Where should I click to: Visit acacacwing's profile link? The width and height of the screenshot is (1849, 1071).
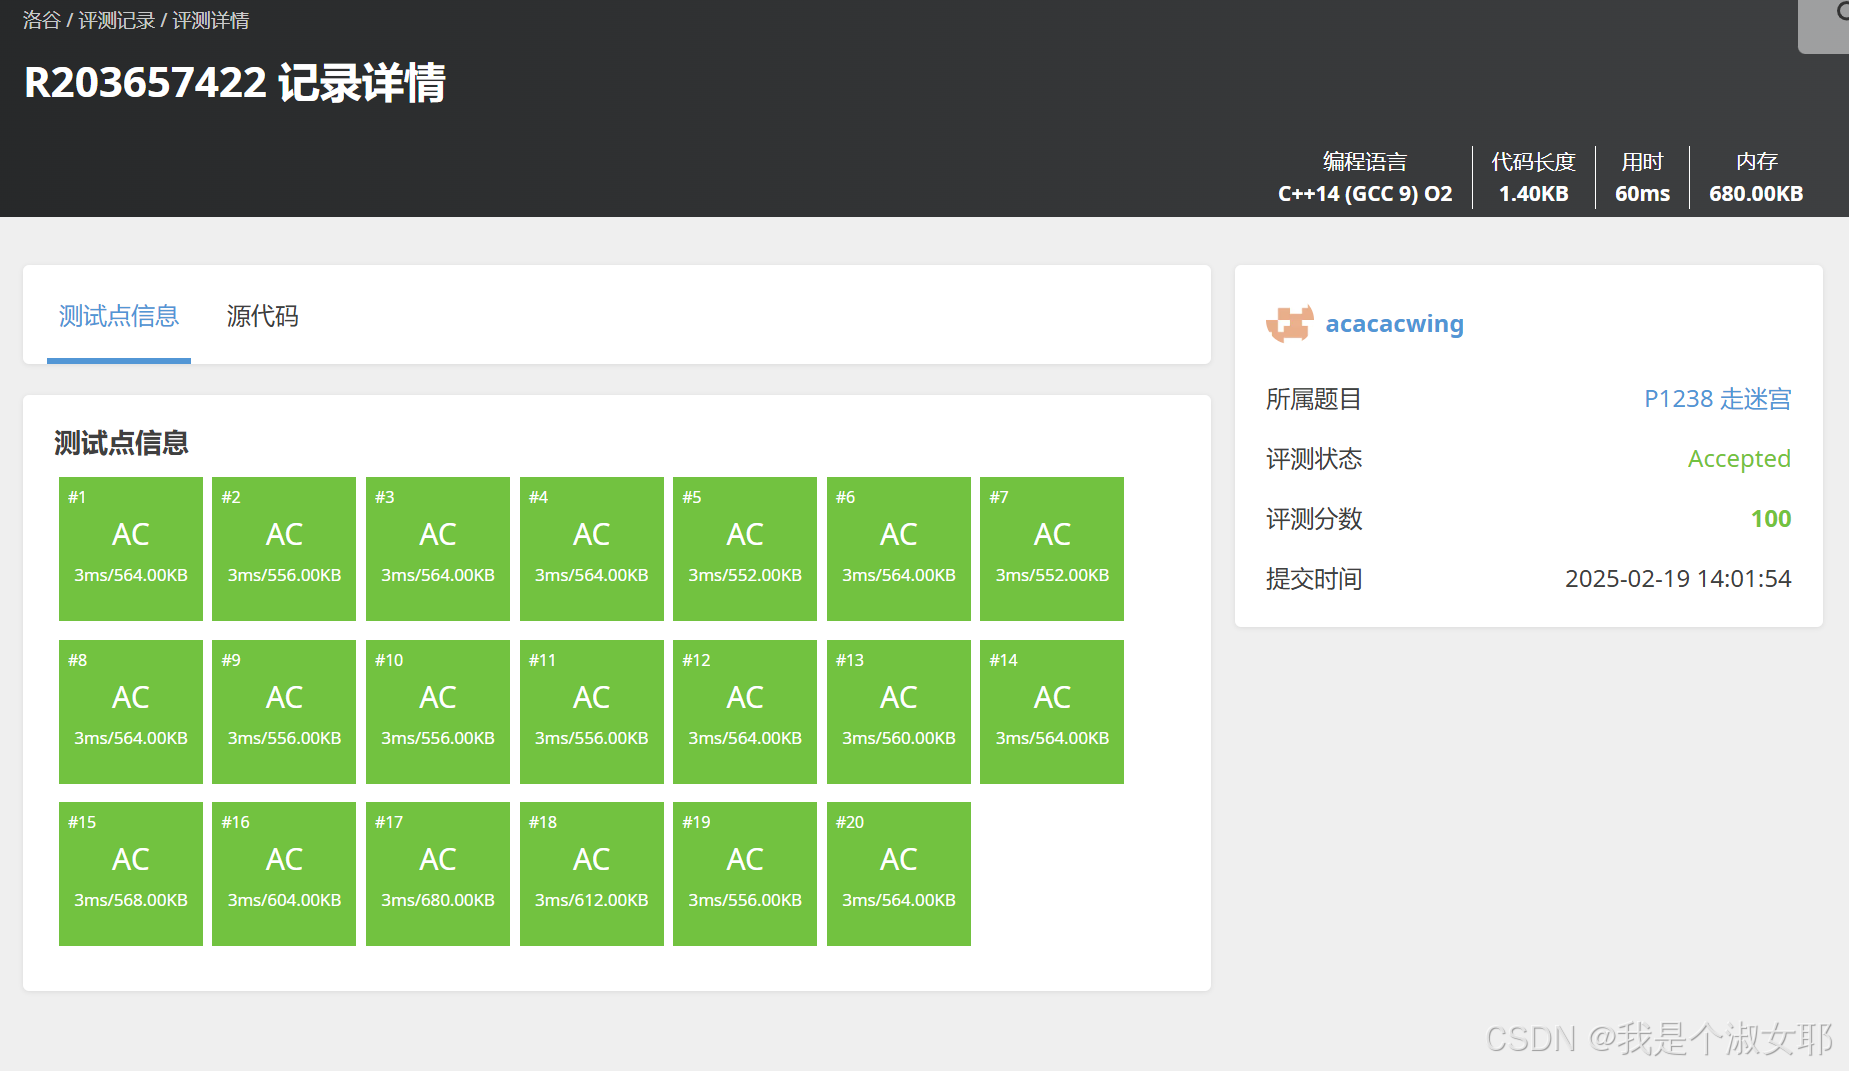(1394, 323)
